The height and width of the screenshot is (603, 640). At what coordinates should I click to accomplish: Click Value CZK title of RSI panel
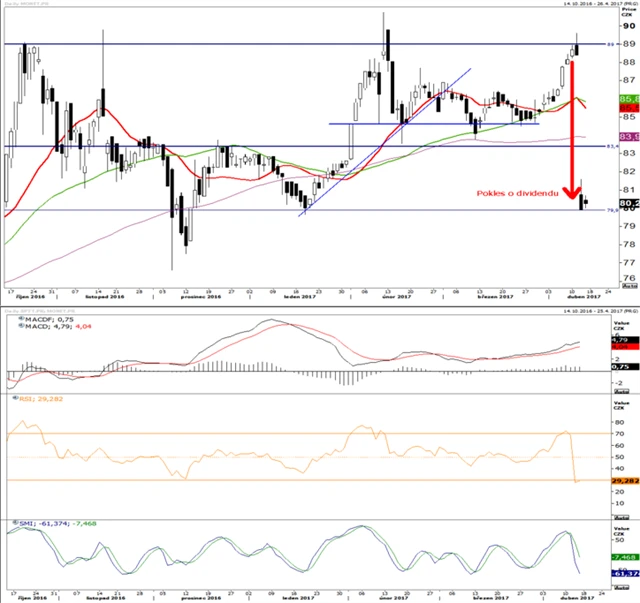click(x=622, y=405)
